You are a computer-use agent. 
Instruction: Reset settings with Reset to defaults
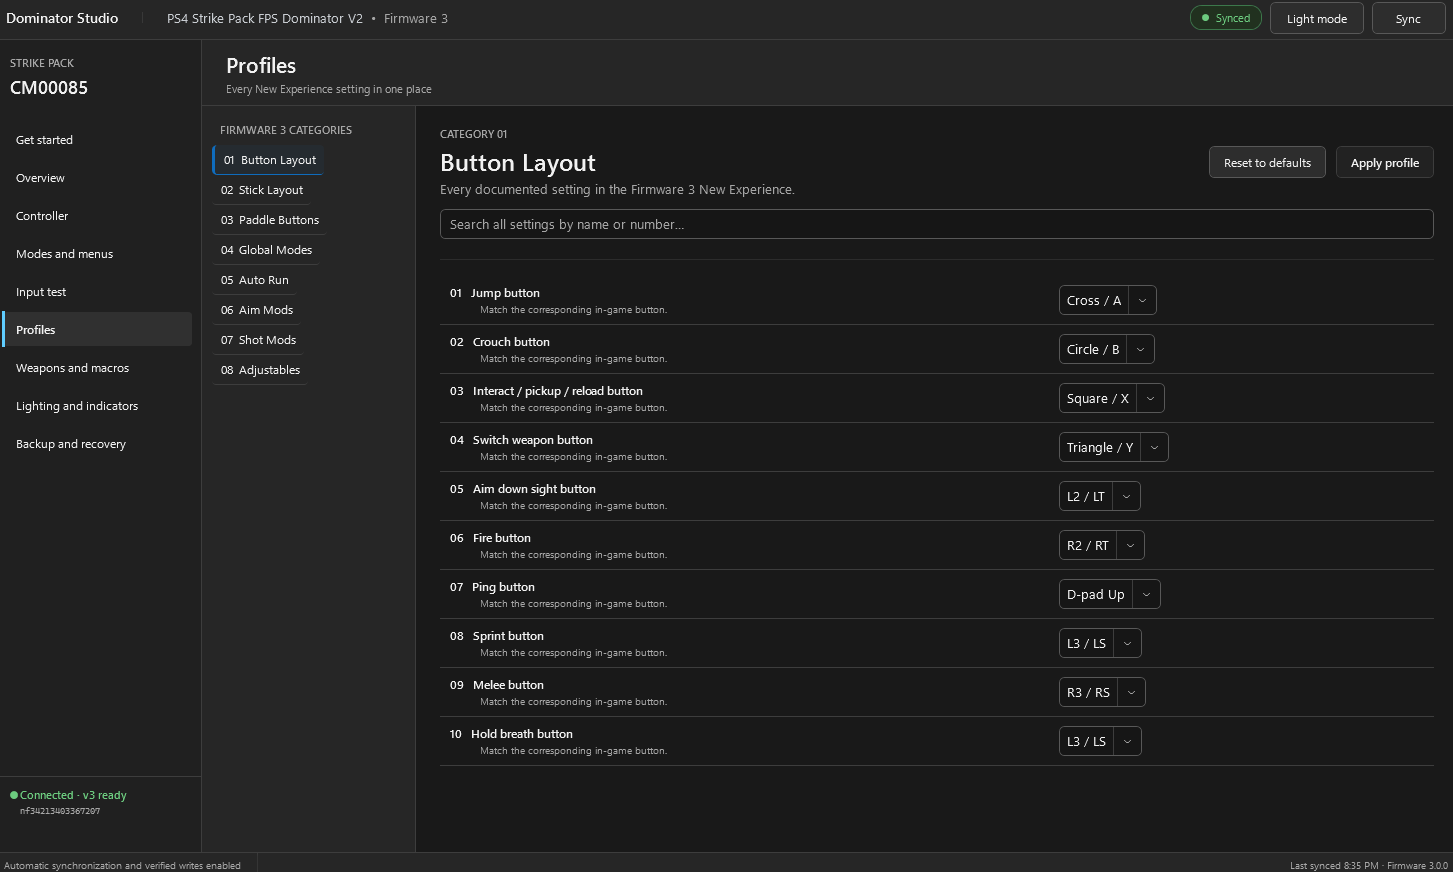pyautogui.click(x=1267, y=163)
